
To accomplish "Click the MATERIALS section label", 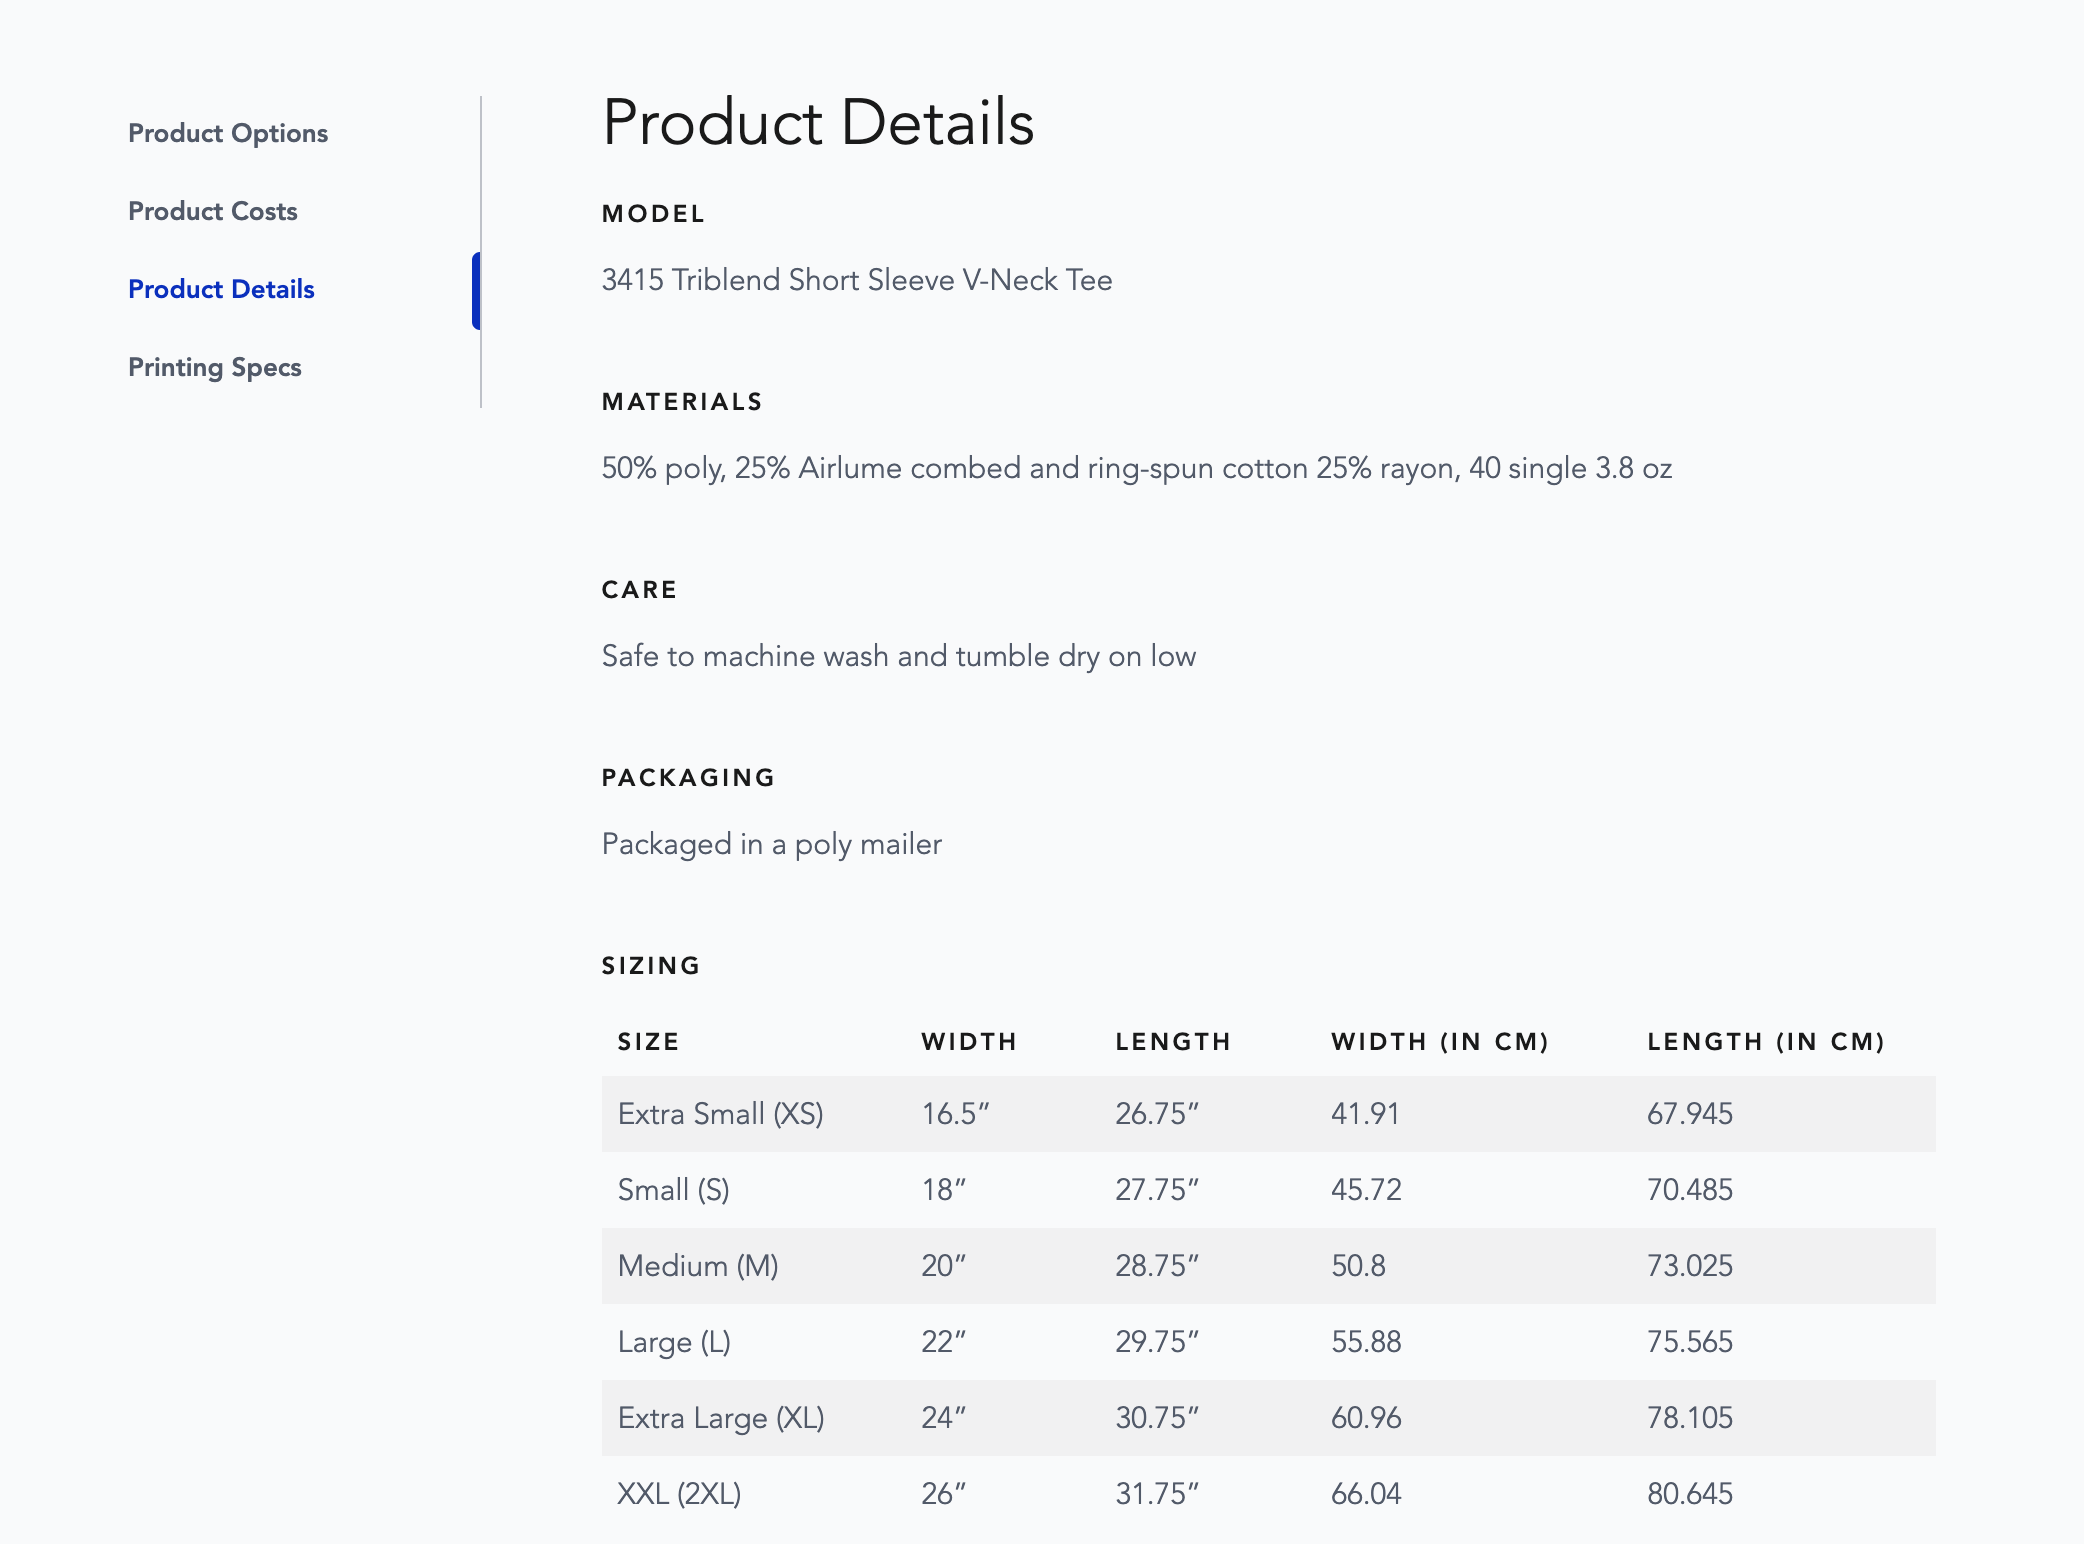I will 683,402.
